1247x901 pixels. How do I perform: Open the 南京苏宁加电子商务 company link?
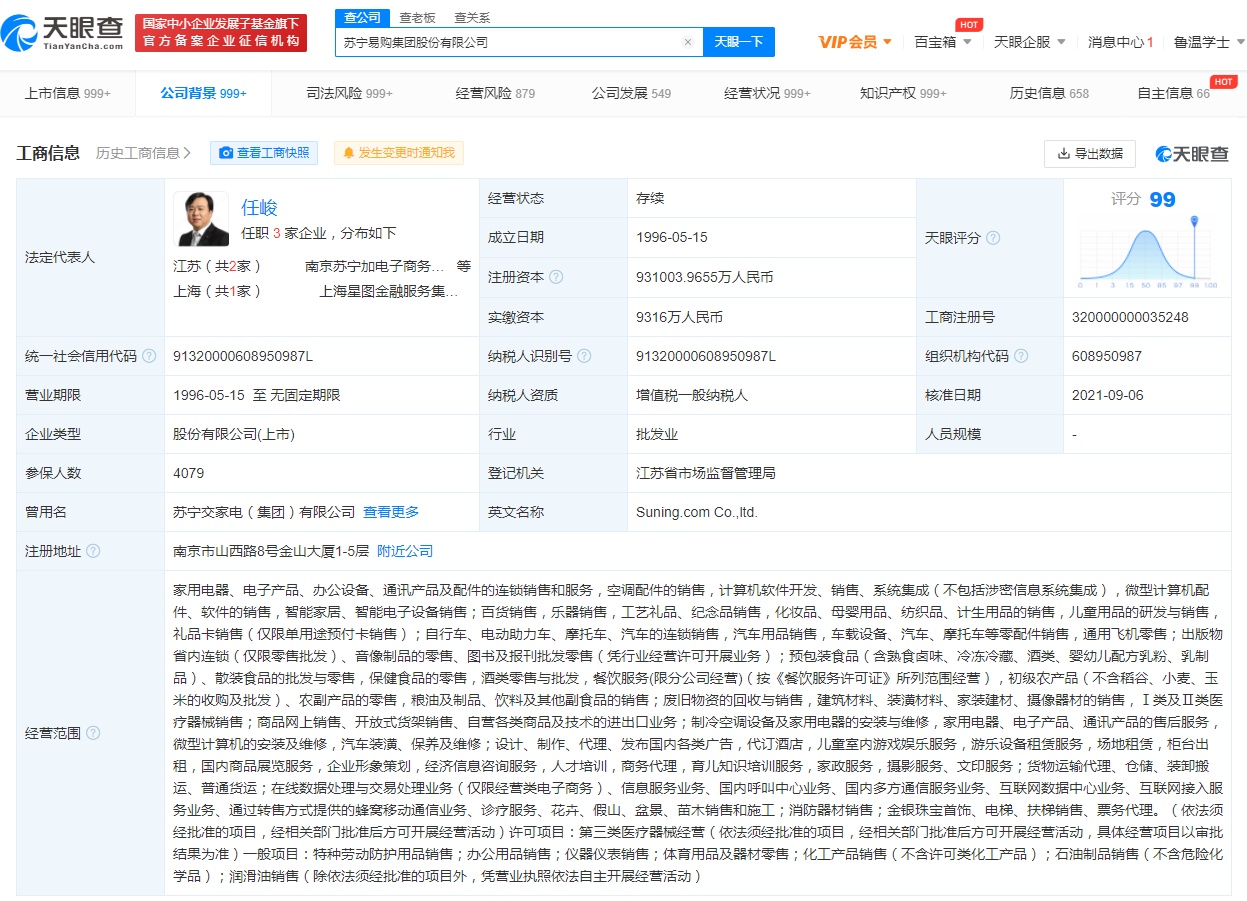pos(374,266)
